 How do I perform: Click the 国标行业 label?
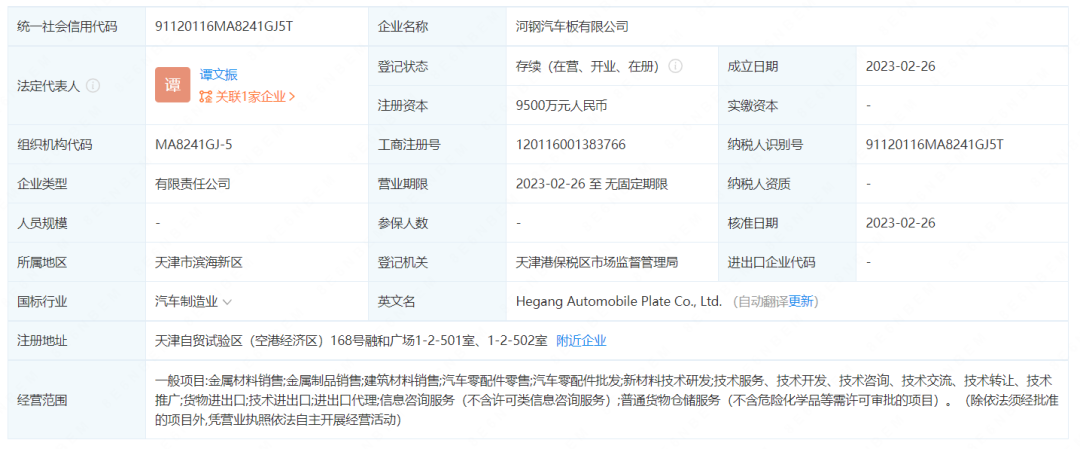click(42, 302)
